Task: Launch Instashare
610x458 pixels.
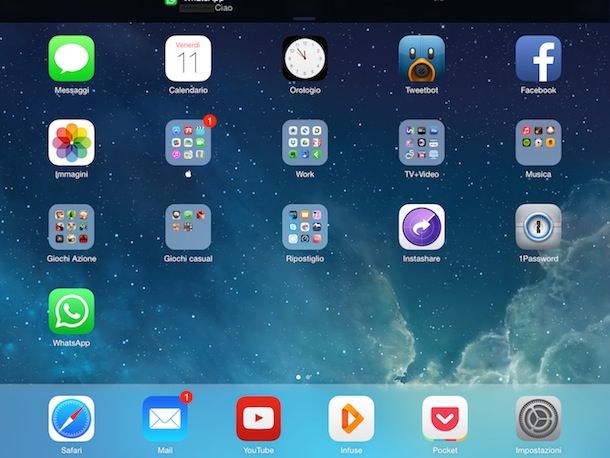Action: [x=421, y=227]
